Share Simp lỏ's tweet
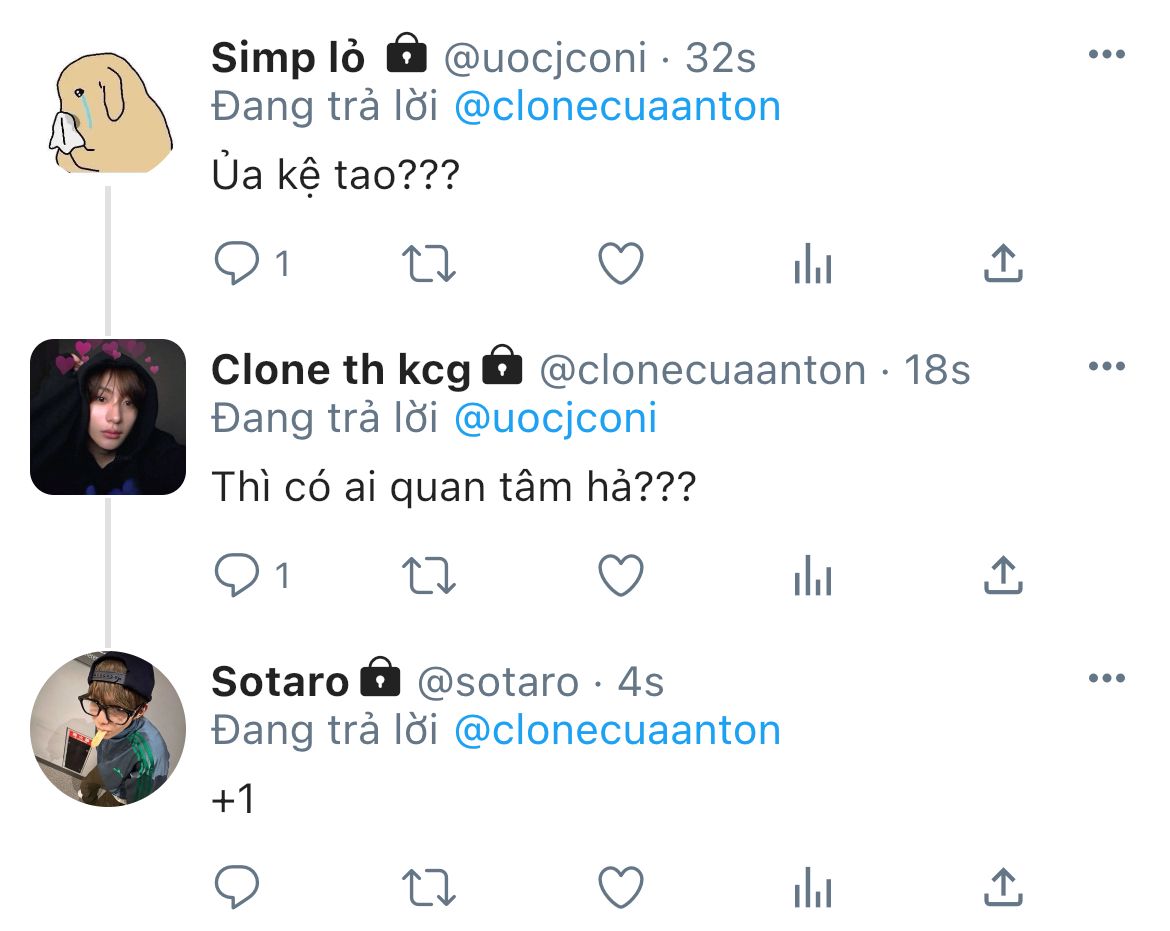Viewport: 1170px width, 931px height. 1002,264
